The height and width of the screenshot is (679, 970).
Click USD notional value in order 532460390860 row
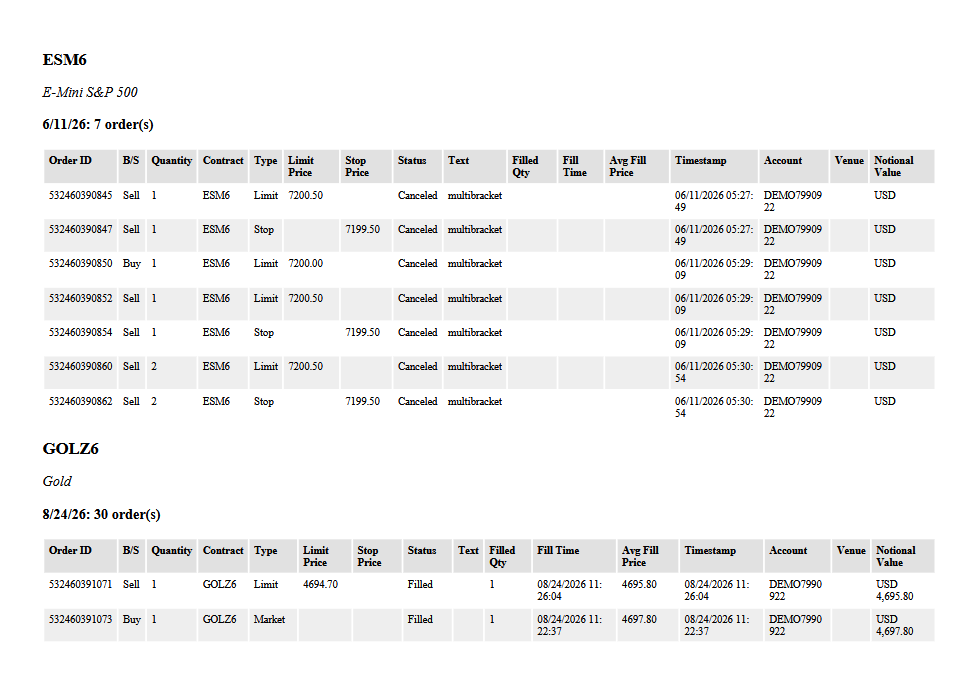[x=885, y=367]
